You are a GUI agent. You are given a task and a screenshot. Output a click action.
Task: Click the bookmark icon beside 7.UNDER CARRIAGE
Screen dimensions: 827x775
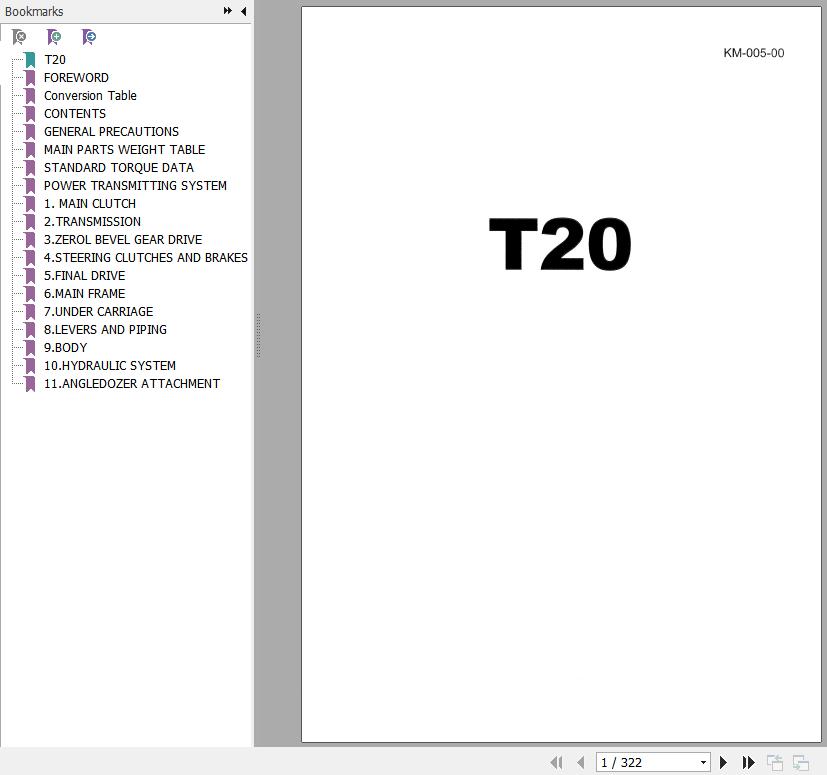(30, 311)
